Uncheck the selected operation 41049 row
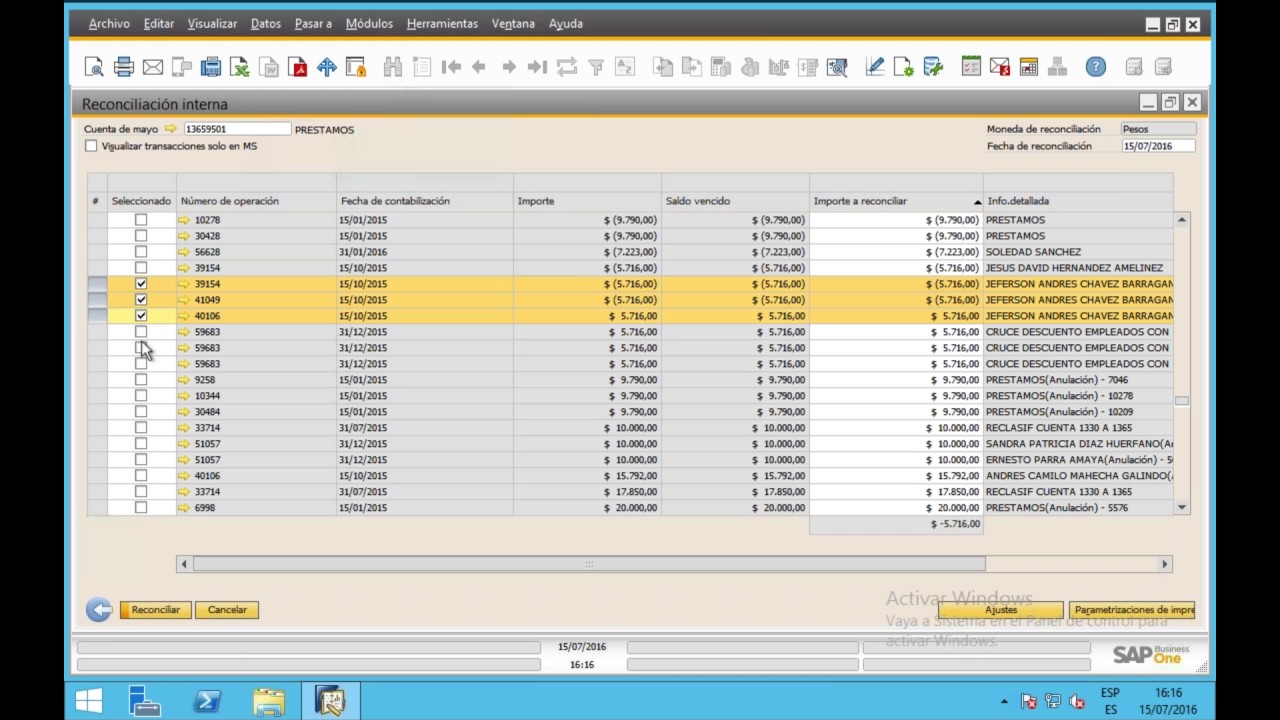This screenshot has width=1280, height=720. click(141, 300)
